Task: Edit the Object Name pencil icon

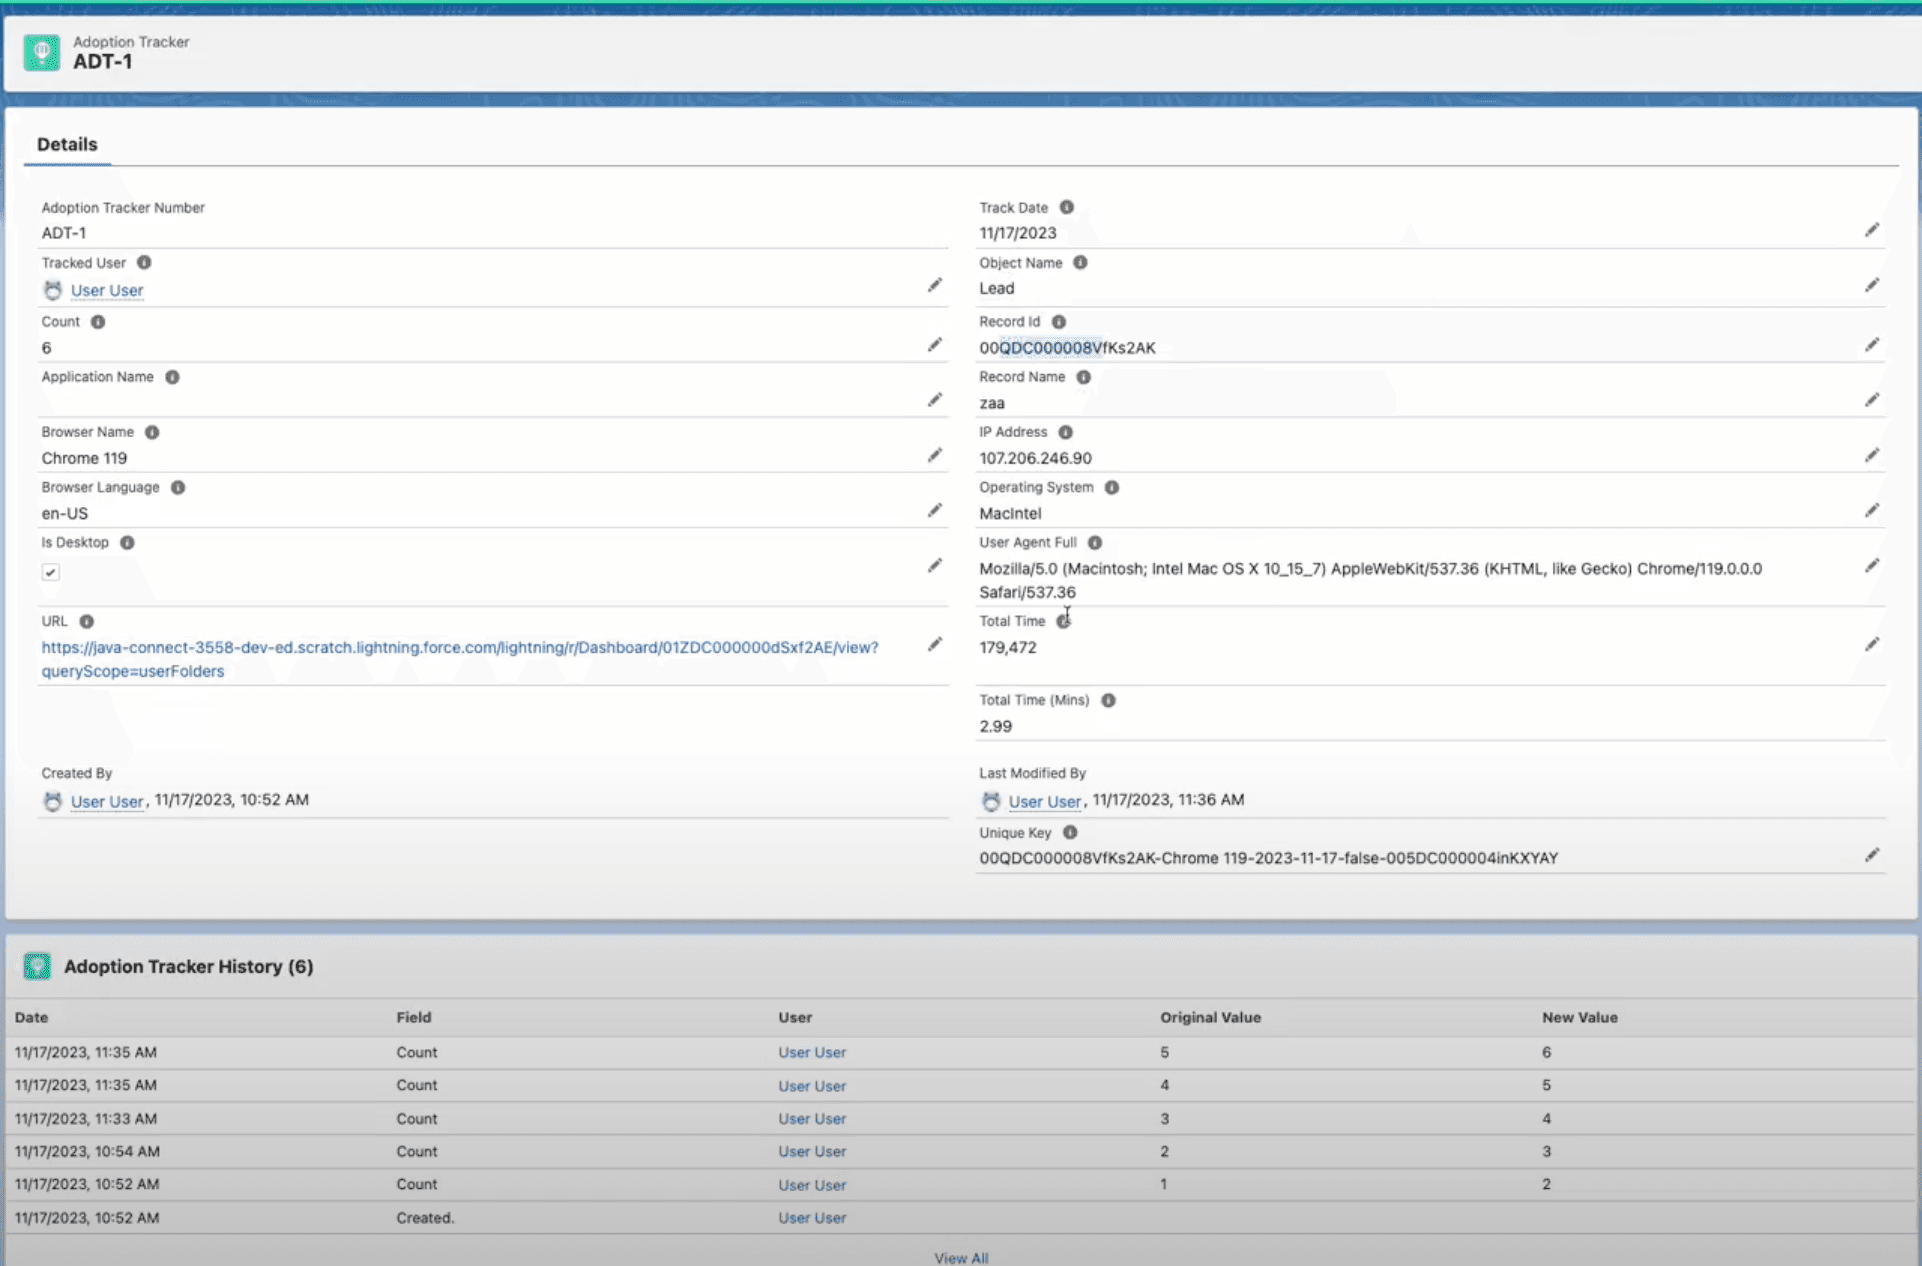Action: [1871, 286]
